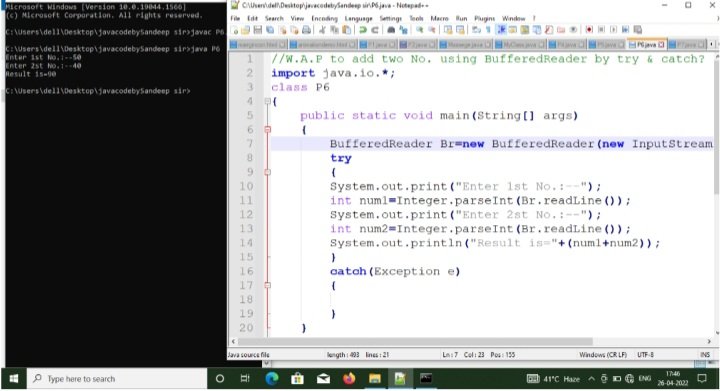The width and height of the screenshot is (720, 391).
Task: Click the Save All toolbar icon
Action: 270,30
